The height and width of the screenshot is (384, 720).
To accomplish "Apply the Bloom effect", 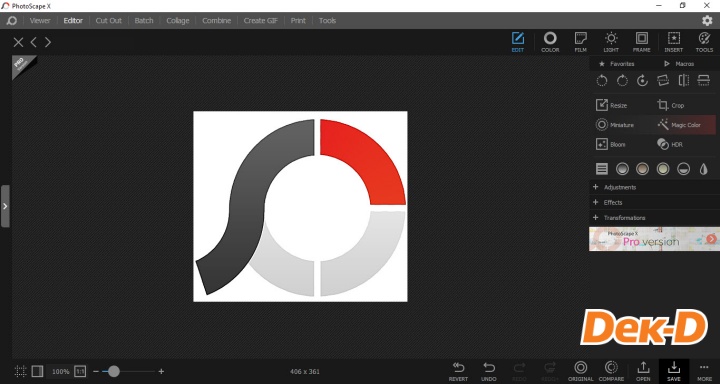I will pos(611,145).
